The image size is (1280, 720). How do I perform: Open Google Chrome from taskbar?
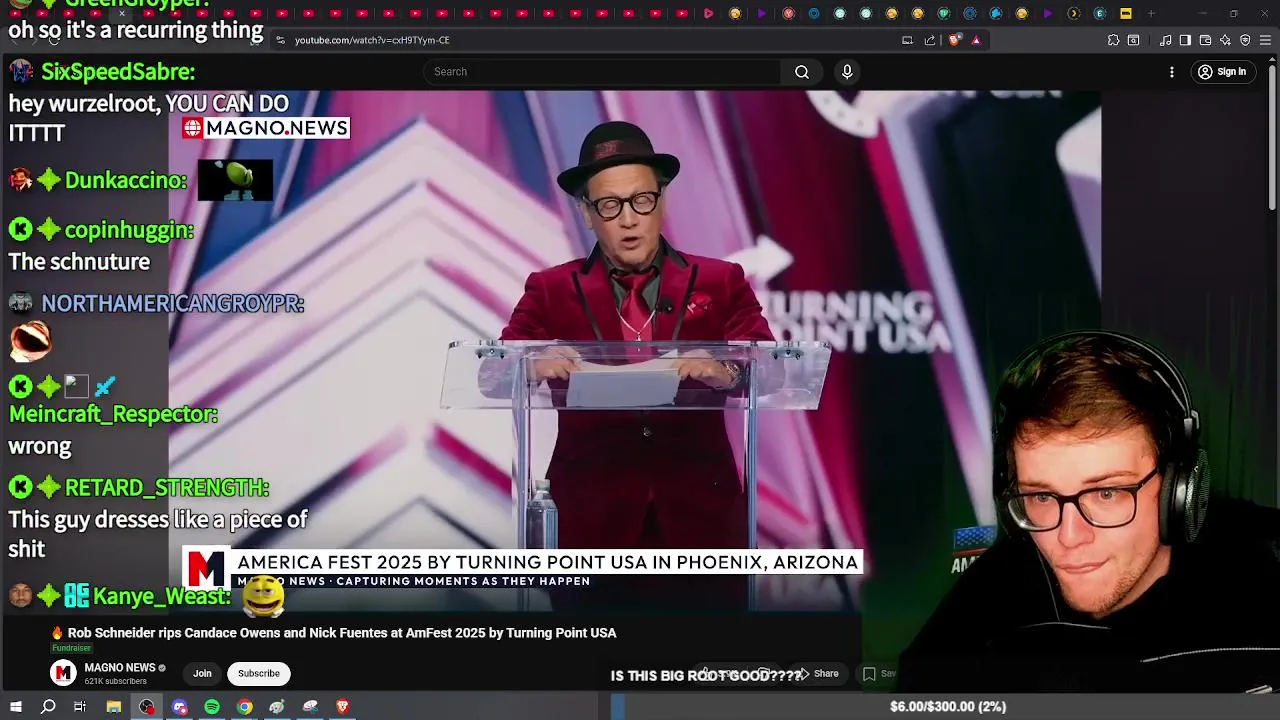pyautogui.click(x=244, y=707)
